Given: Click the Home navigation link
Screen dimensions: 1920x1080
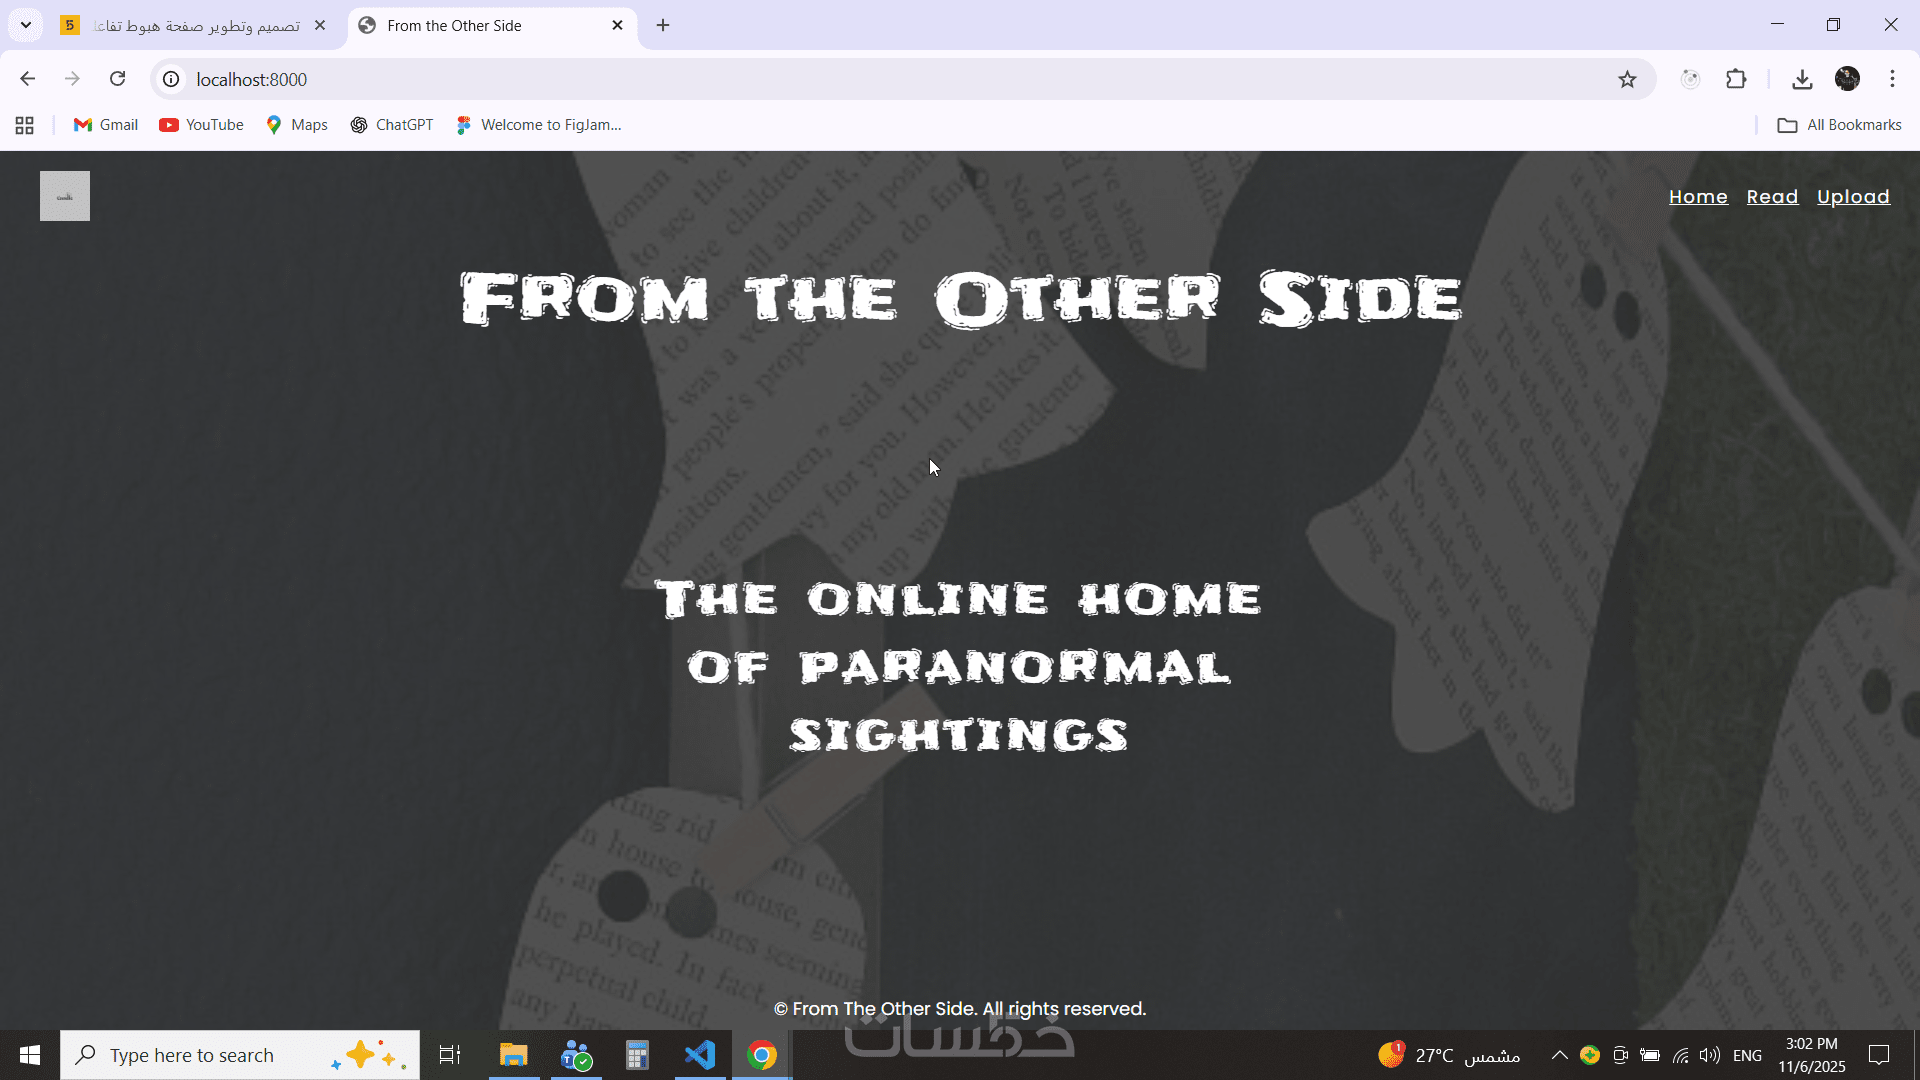Looking at the screenshot, I should pyautogui.click(x=1698, y=197).
